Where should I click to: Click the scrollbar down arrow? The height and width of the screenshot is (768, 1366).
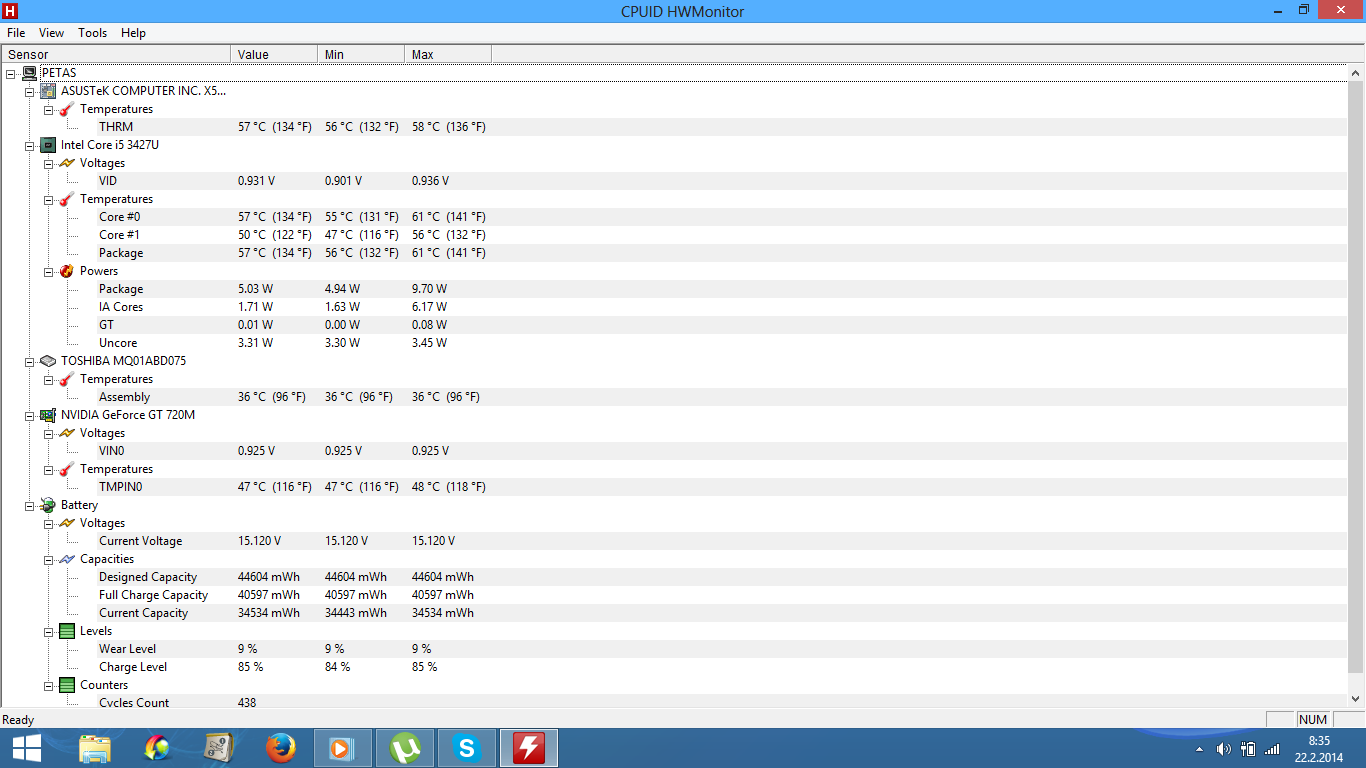(x=1356, y=699)
